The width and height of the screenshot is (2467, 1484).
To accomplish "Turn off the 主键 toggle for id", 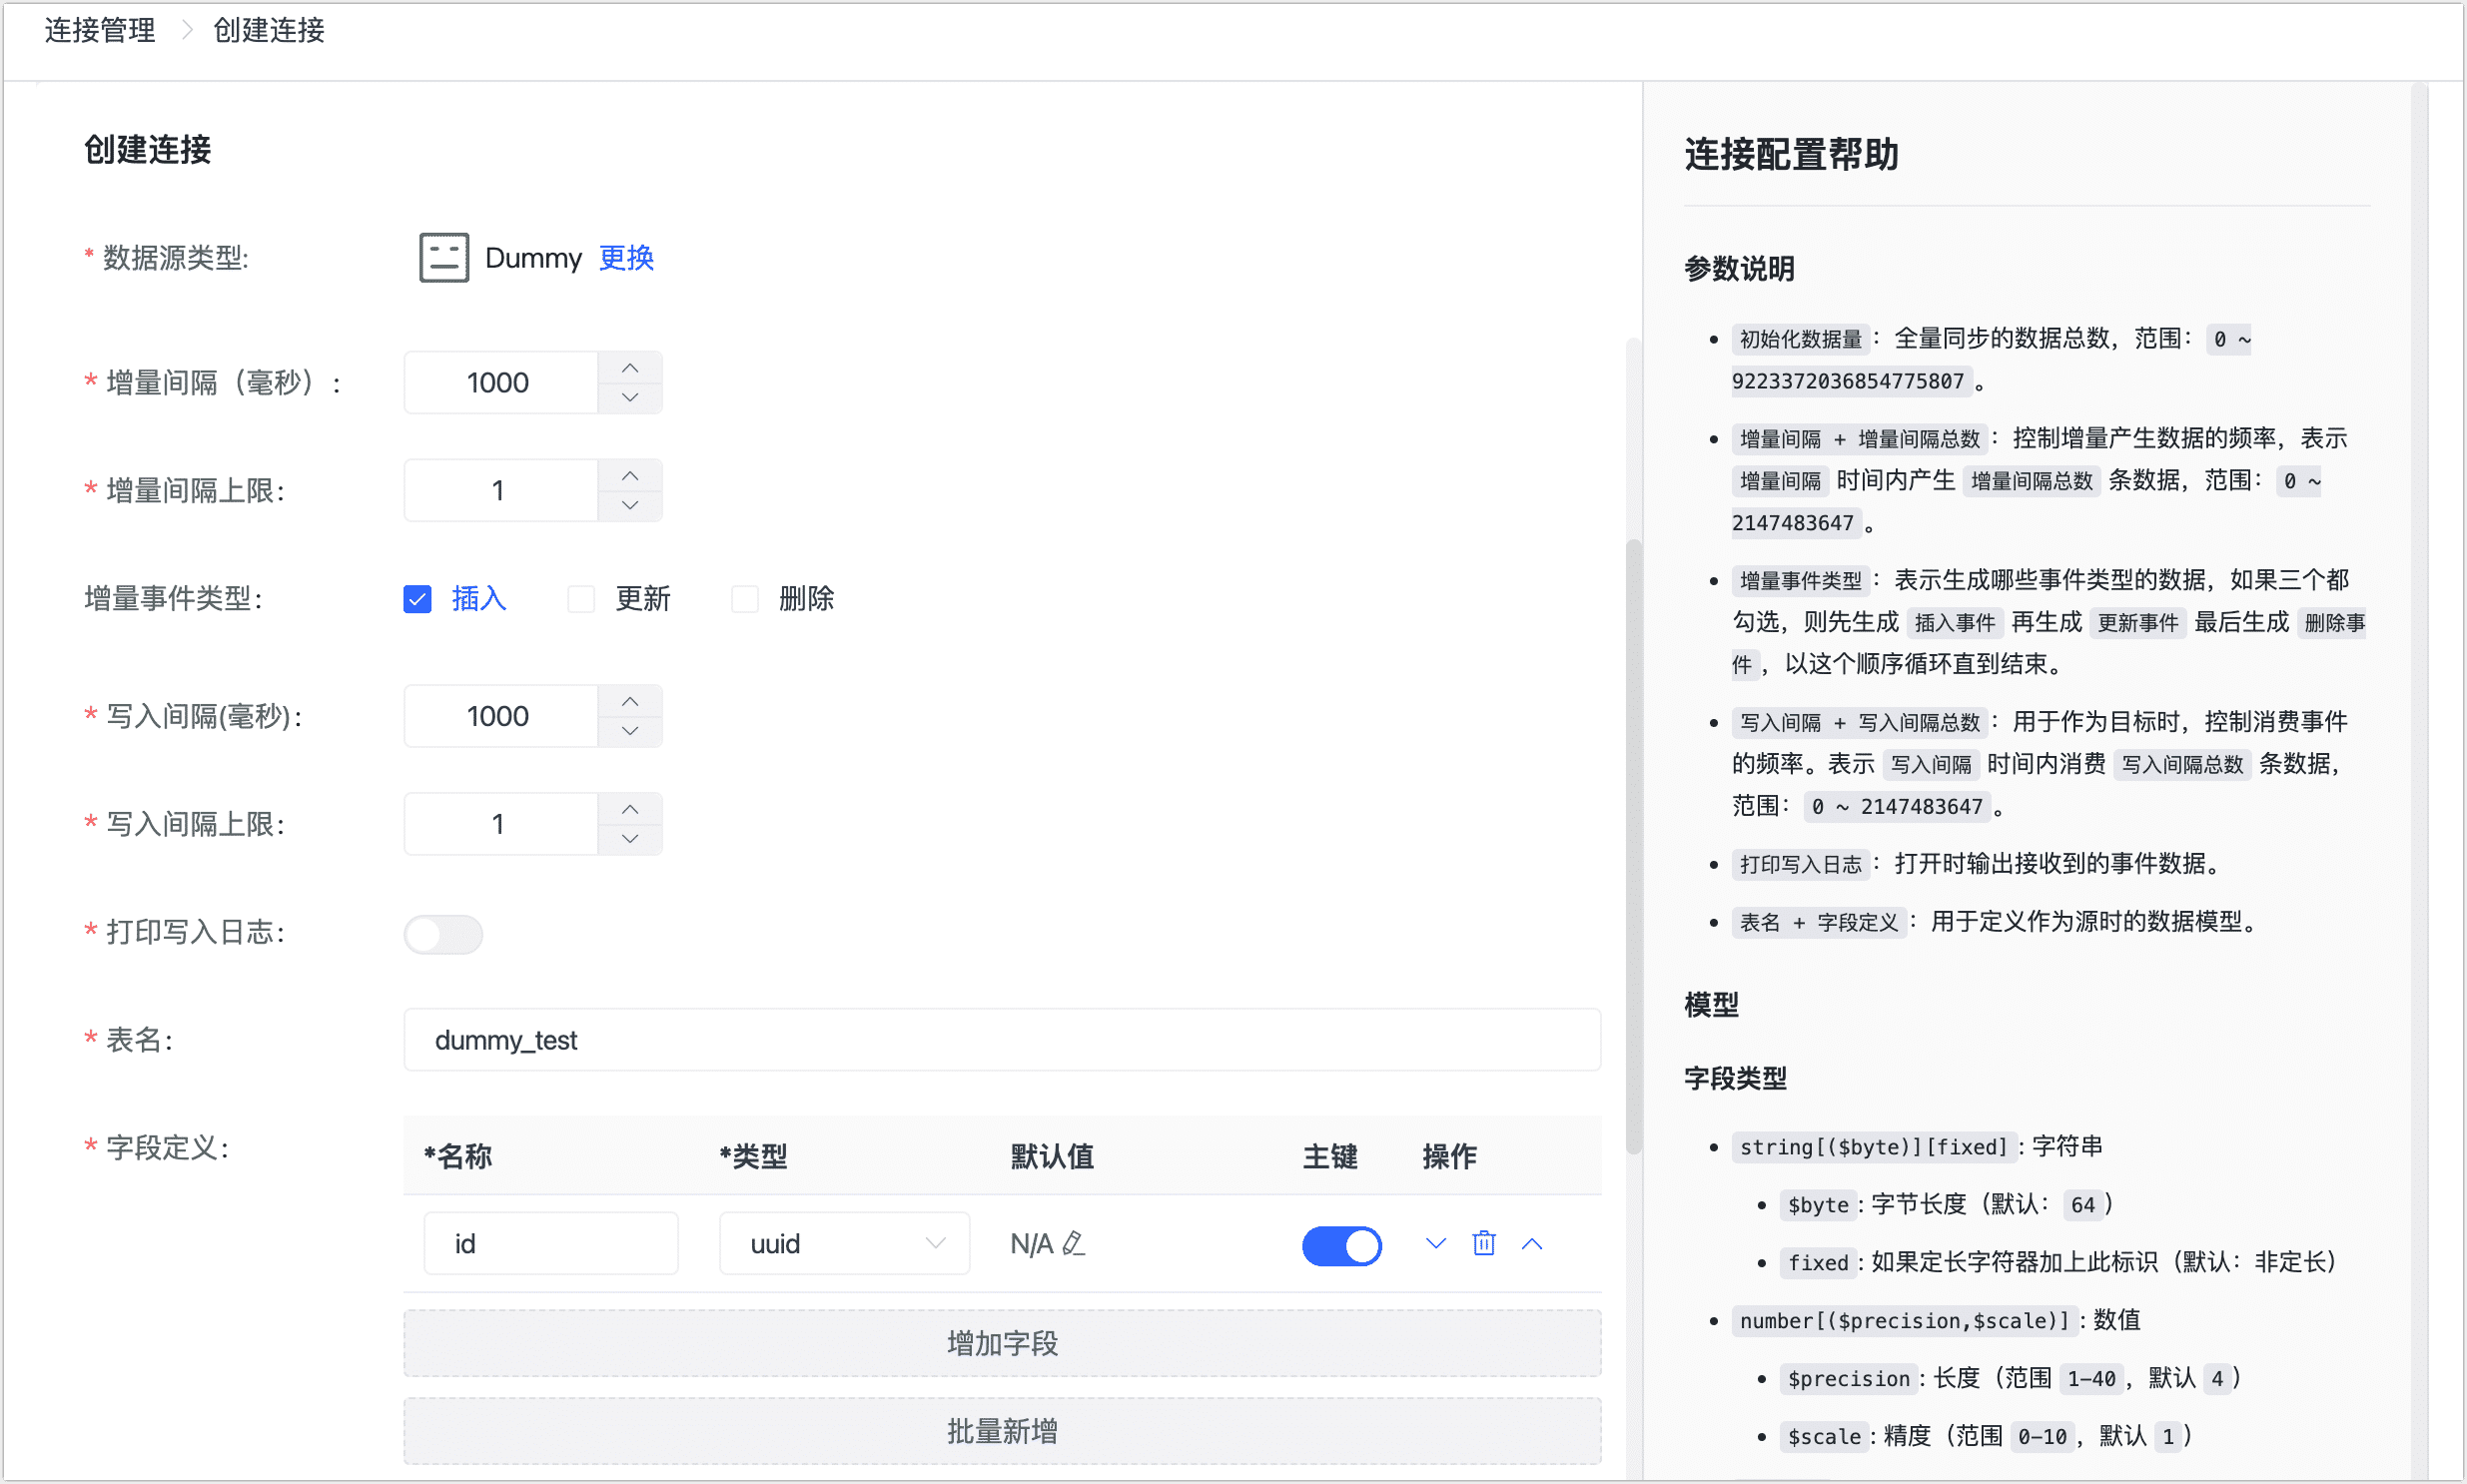I will 1341,1245.
